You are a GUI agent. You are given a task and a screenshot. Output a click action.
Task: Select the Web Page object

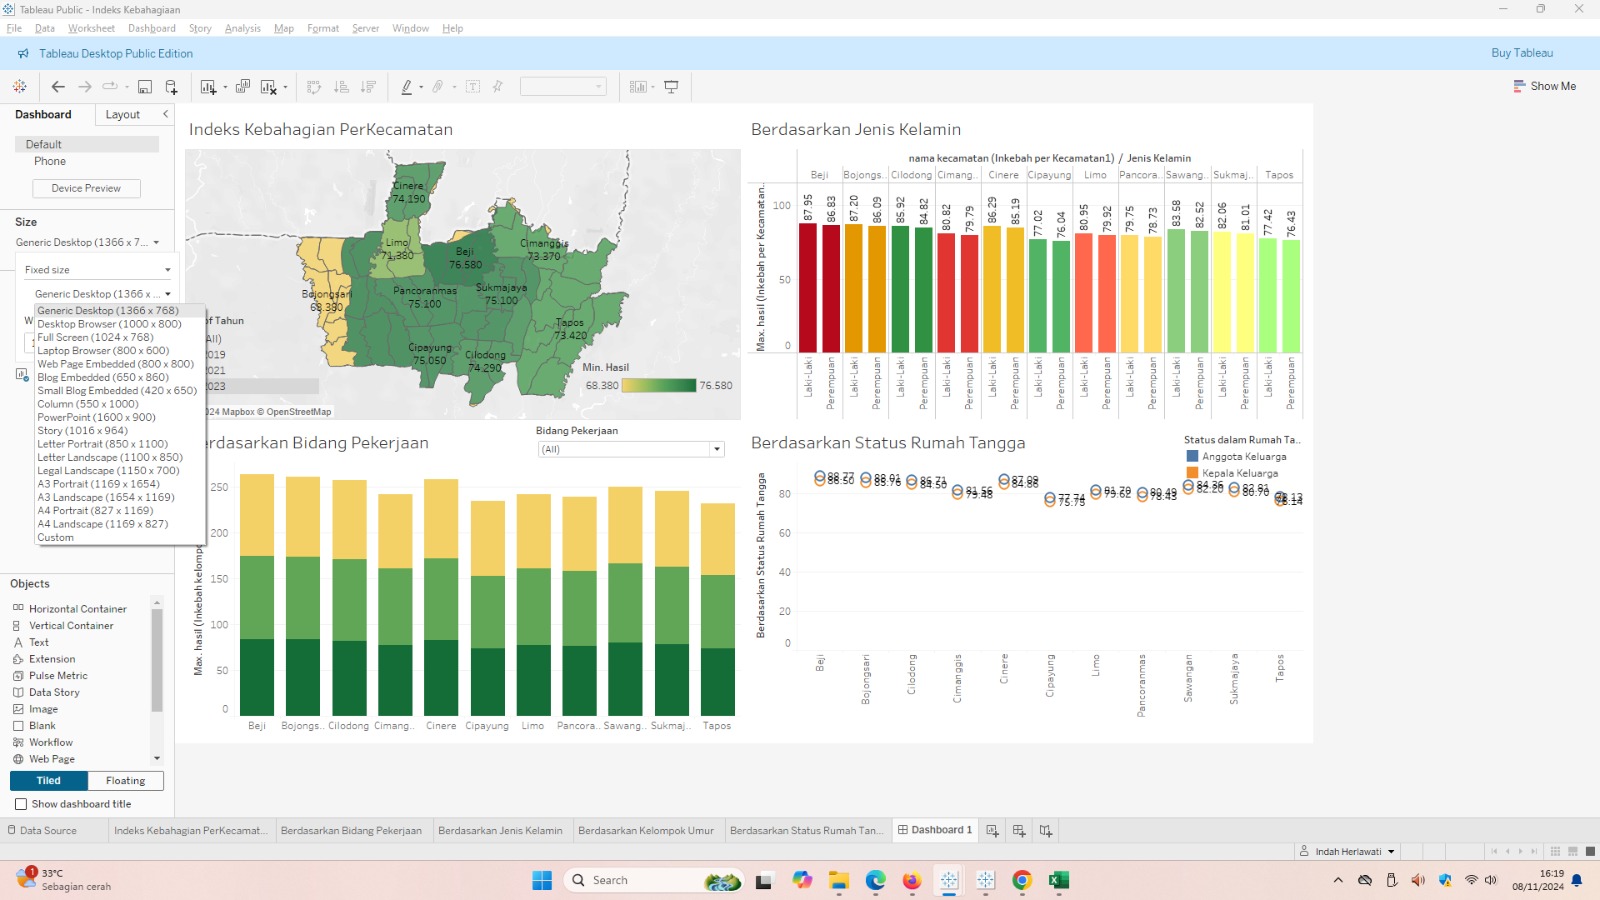click(x=52, y=759)
